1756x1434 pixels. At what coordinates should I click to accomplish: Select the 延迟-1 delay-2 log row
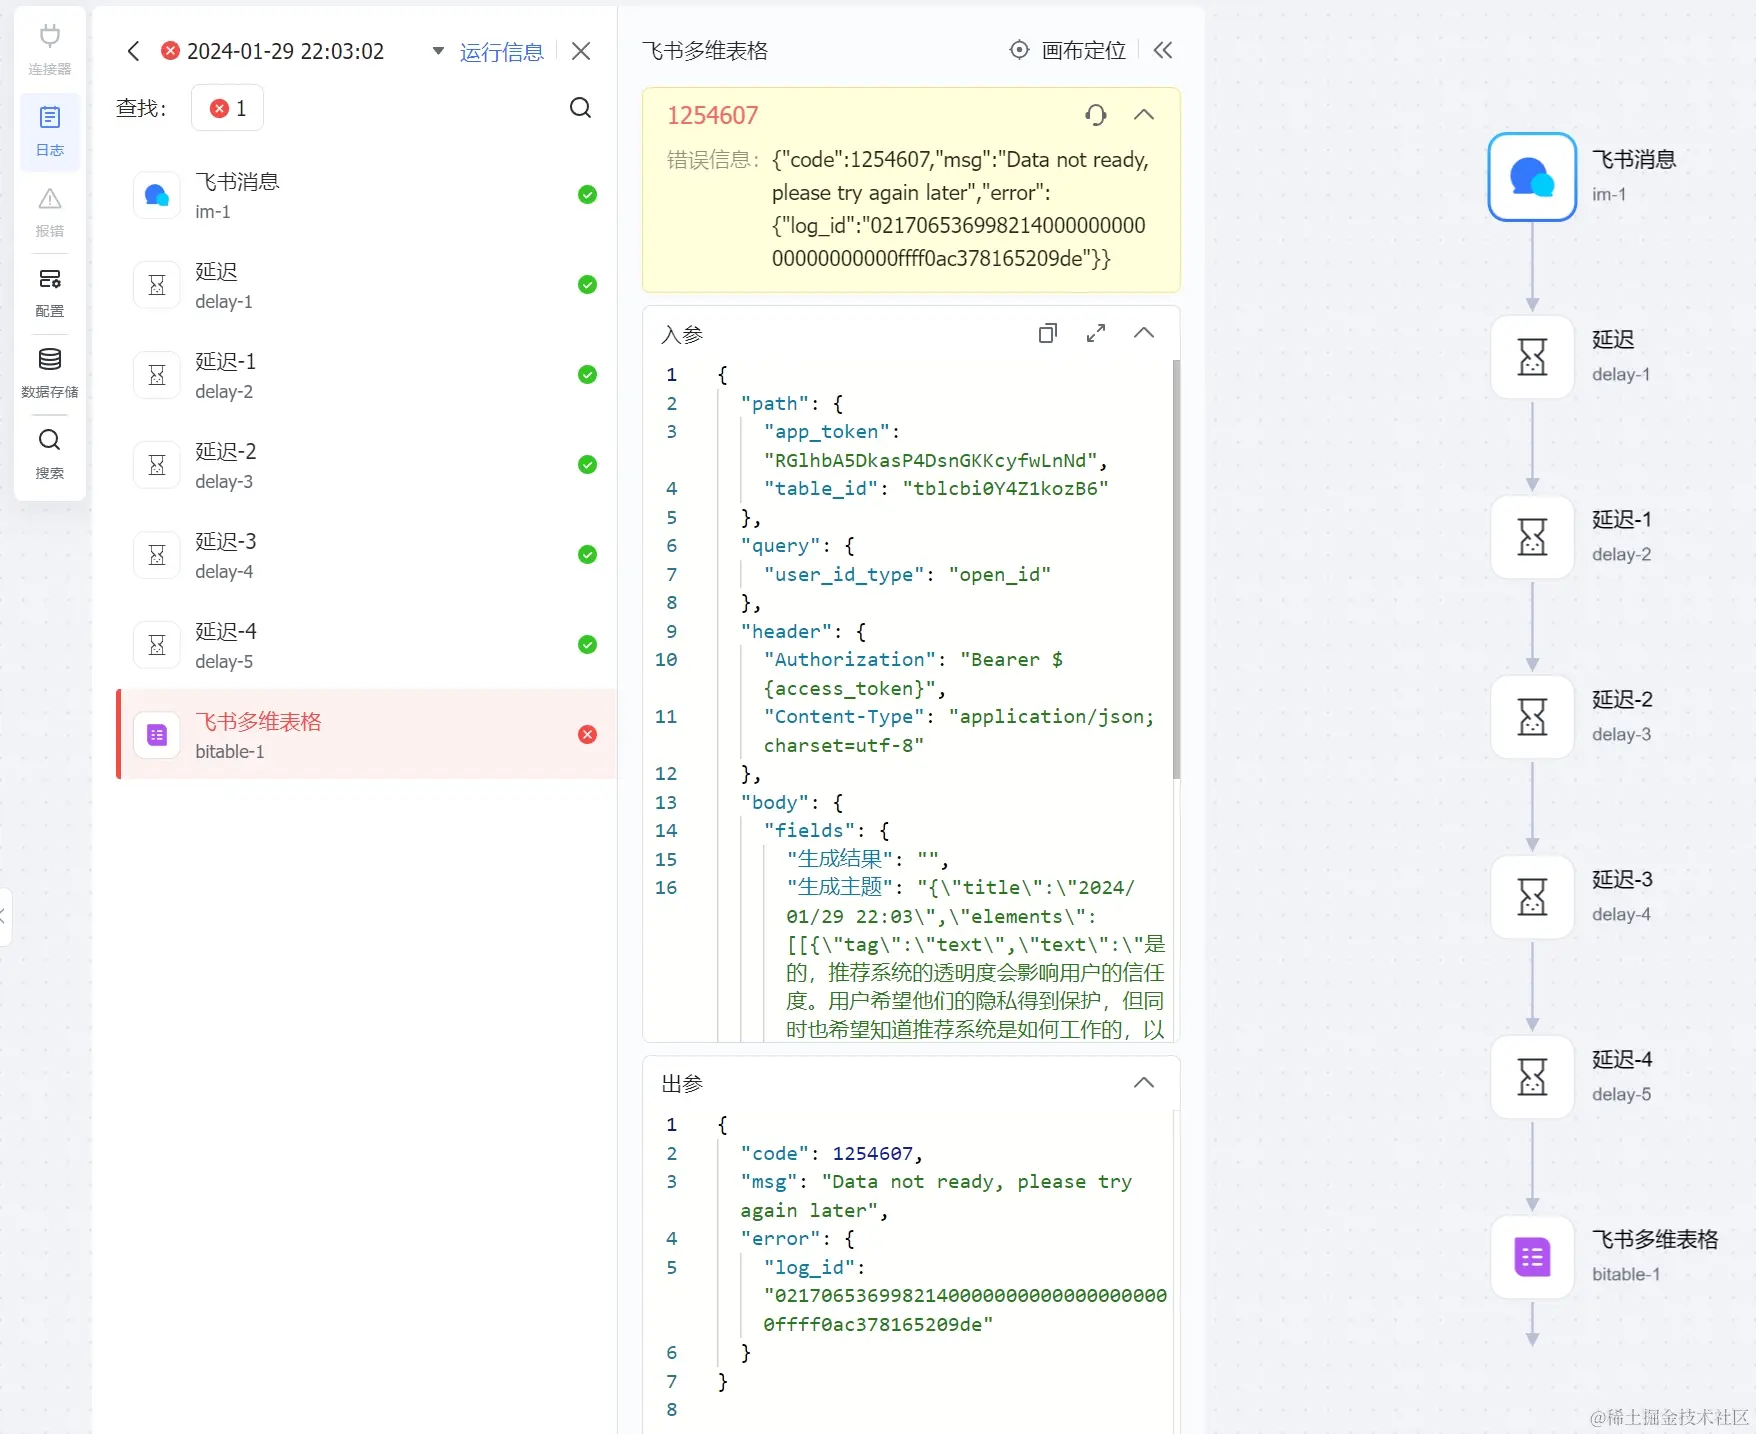[366, 375]
